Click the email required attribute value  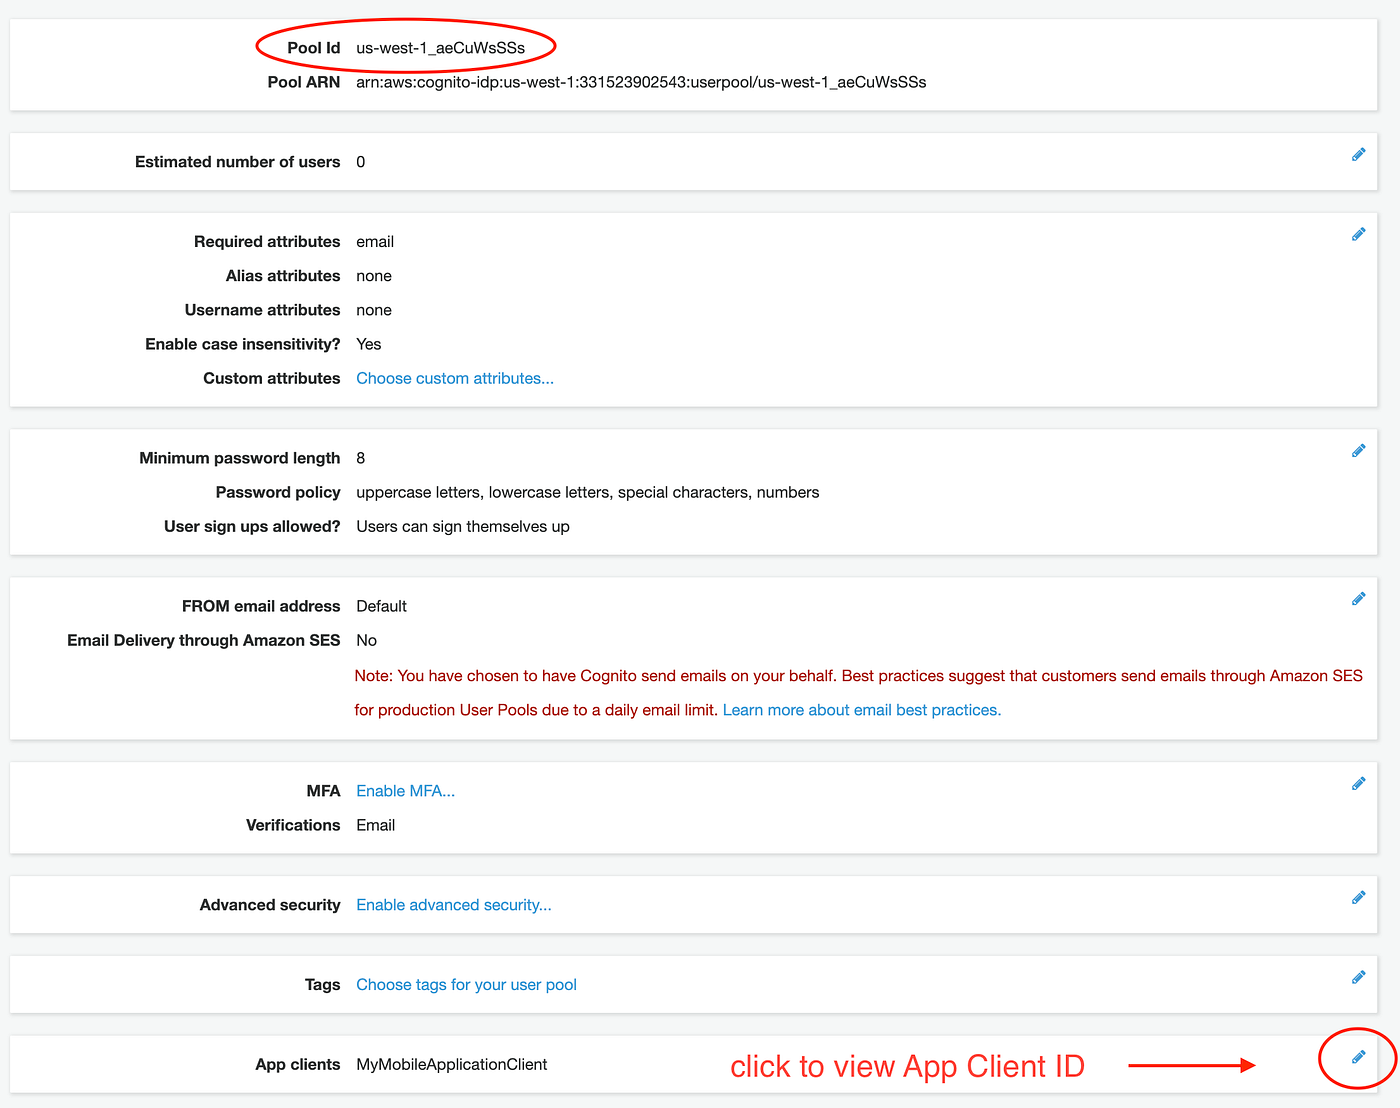tap(375, 241)
